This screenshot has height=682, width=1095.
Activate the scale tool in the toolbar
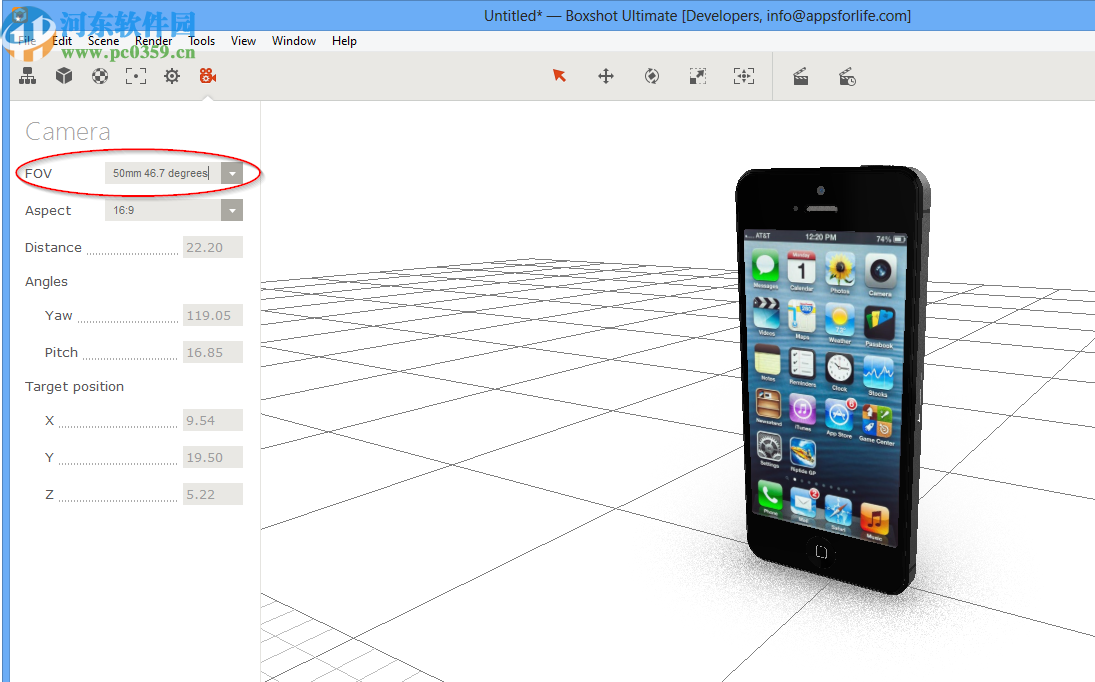[x=698, y=76]
